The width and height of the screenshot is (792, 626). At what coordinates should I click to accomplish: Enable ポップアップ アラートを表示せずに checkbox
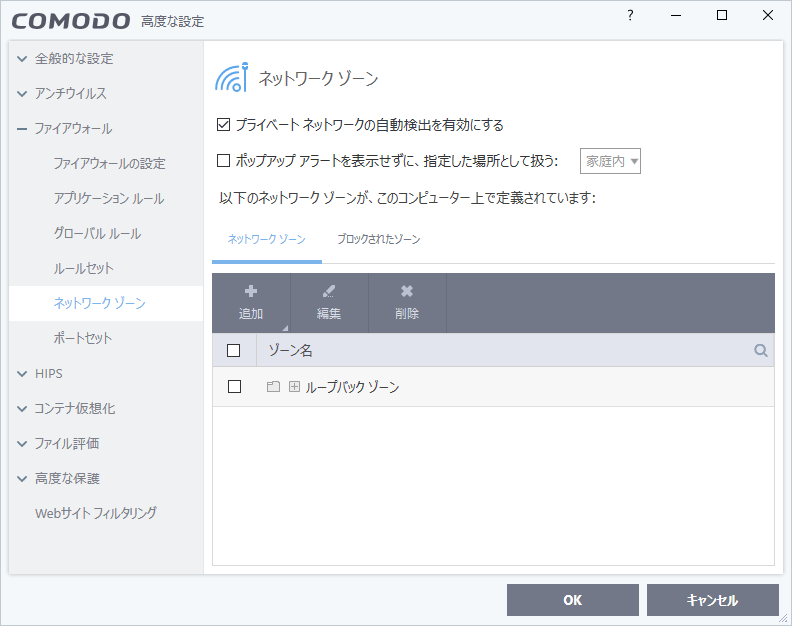(x=224, y=160)
